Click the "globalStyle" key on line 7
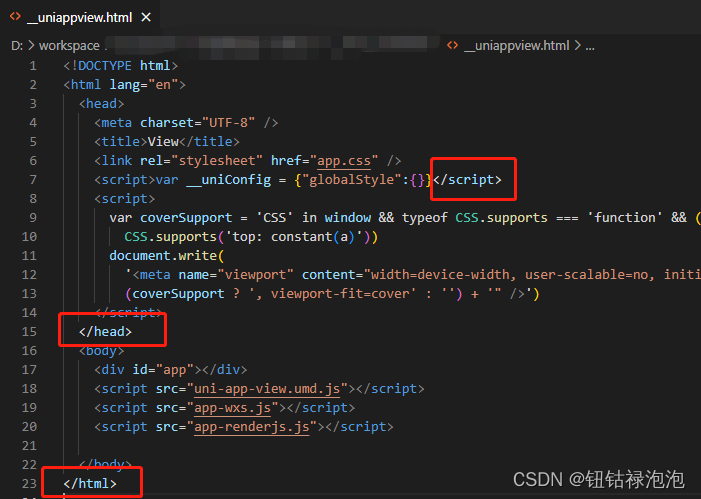The width and height of the screenshot is (701, 499). coord(352,180)
